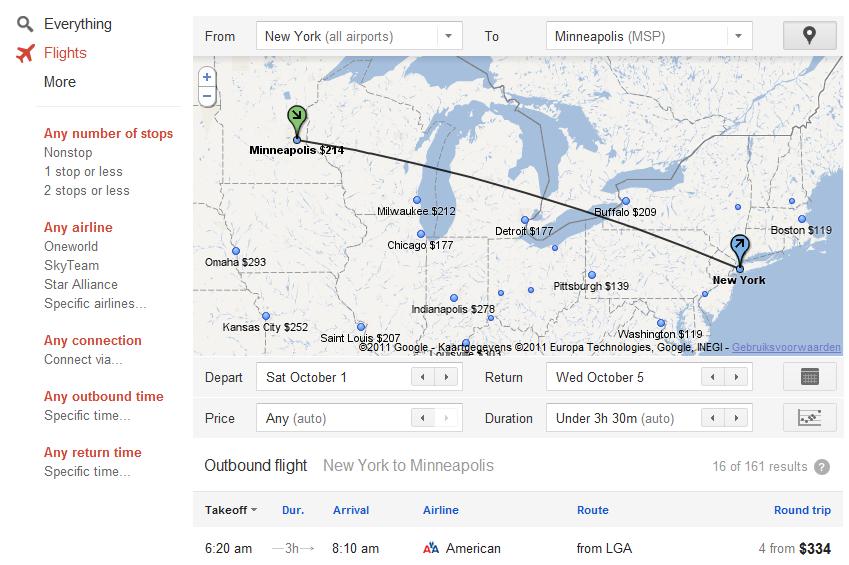The height and width of the screenshot is (565, 849).
Task: Increase the Duration filter limit
Action: [736, 418]
